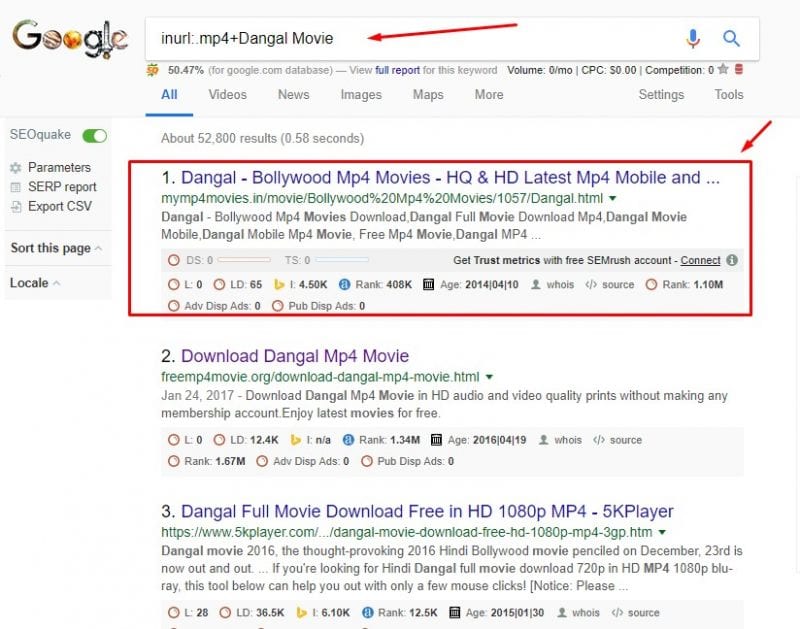
Task: Click the Bing index icon in result 1
Action: click(x=279, y=285)
